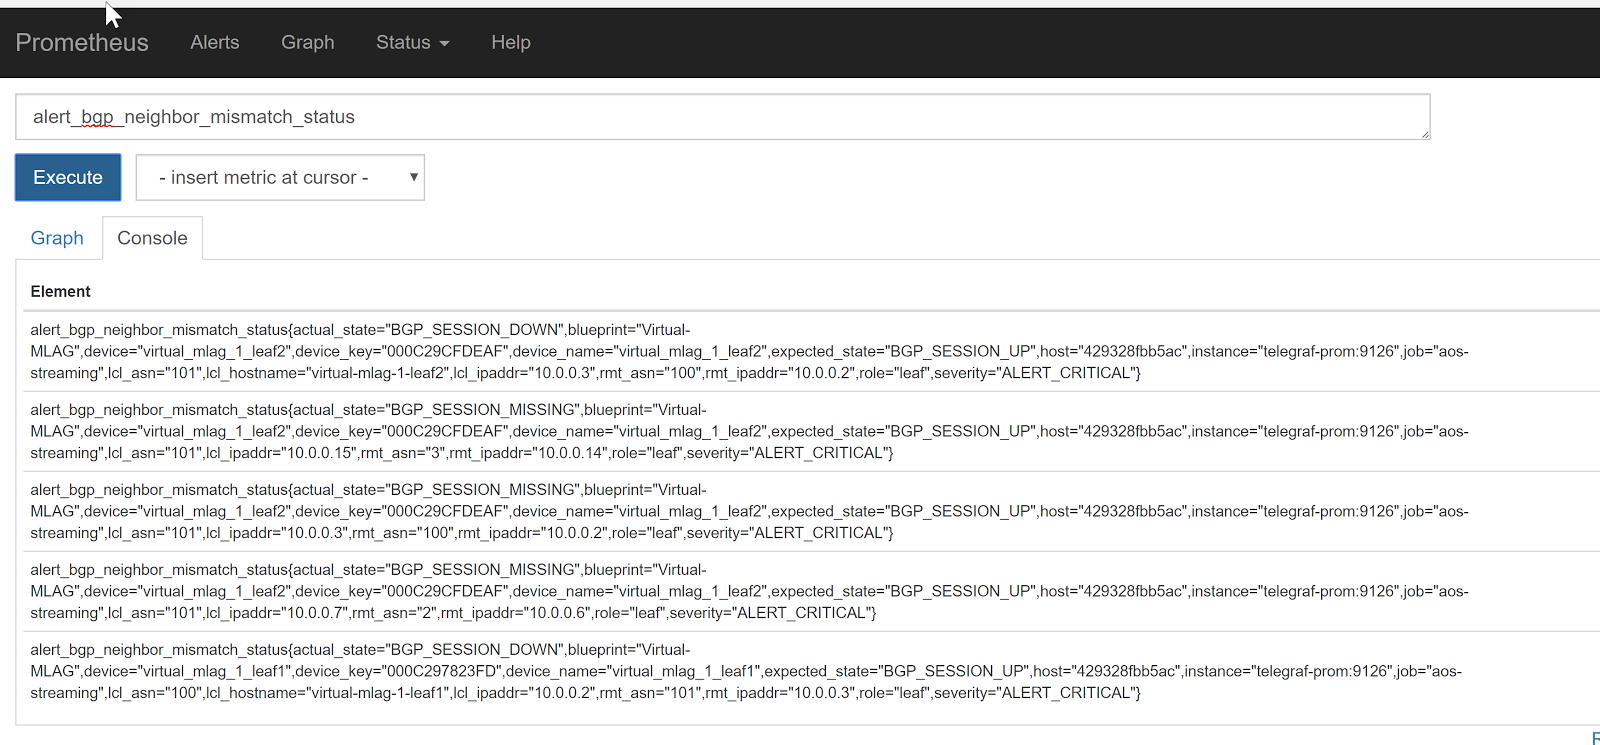Viewport: 1600px width, 745px height.
Task: Focus the query expression input field
Action: click(722, 117)
